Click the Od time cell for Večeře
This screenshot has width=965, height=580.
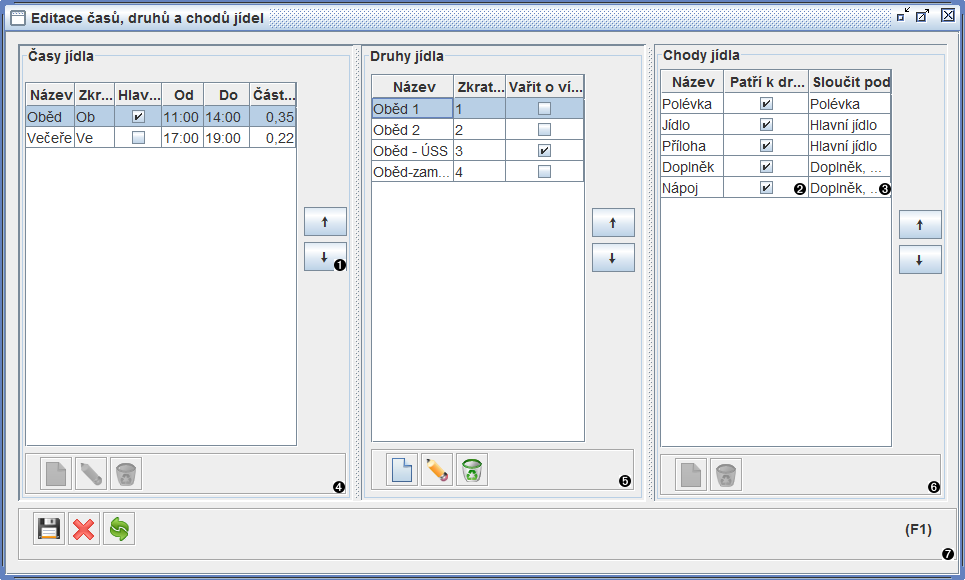[183, 138]
